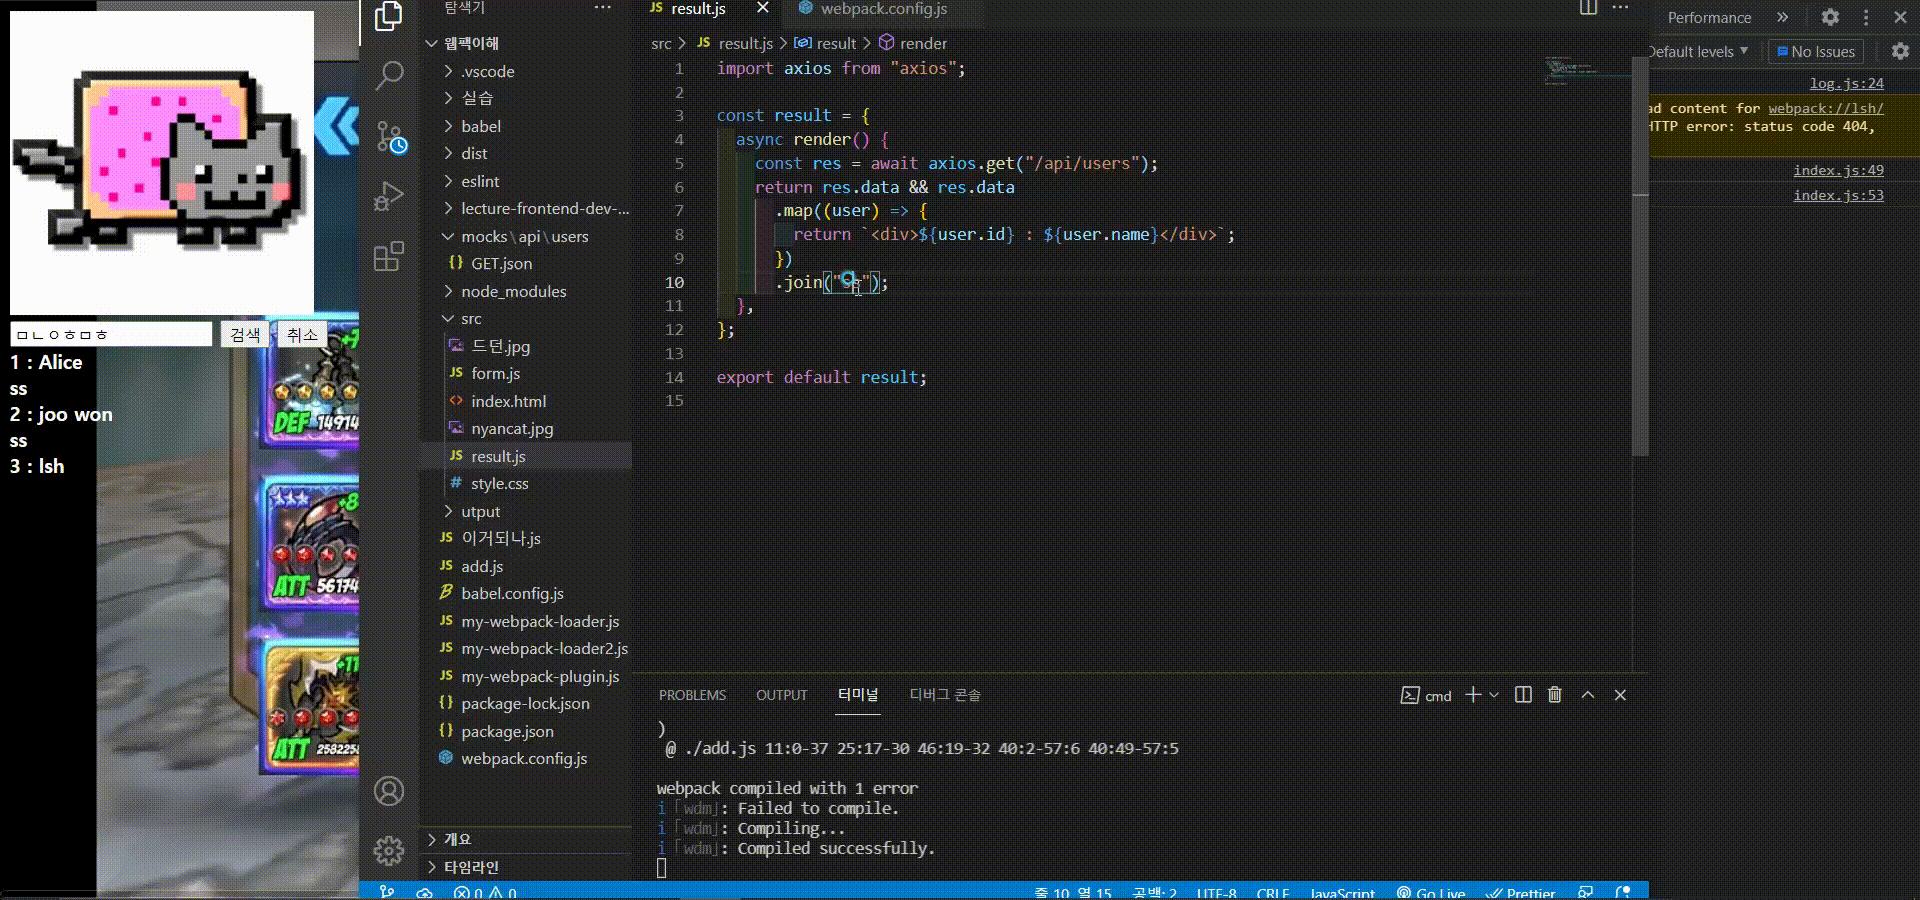Close the terminal panel with the X
Image resolution: width=1920 pixels, height=900 pixels.
click(1620, 695)
